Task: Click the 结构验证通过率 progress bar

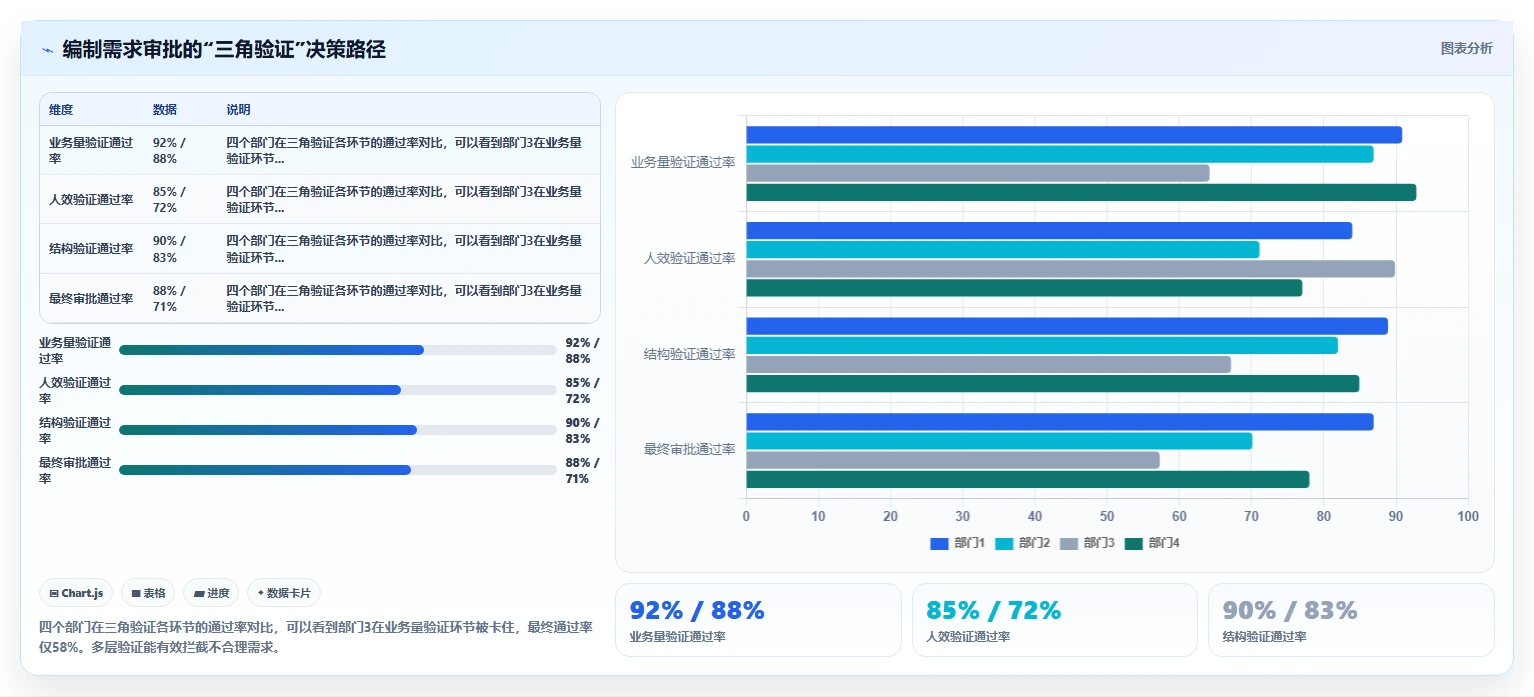Action: pos(338,430)
